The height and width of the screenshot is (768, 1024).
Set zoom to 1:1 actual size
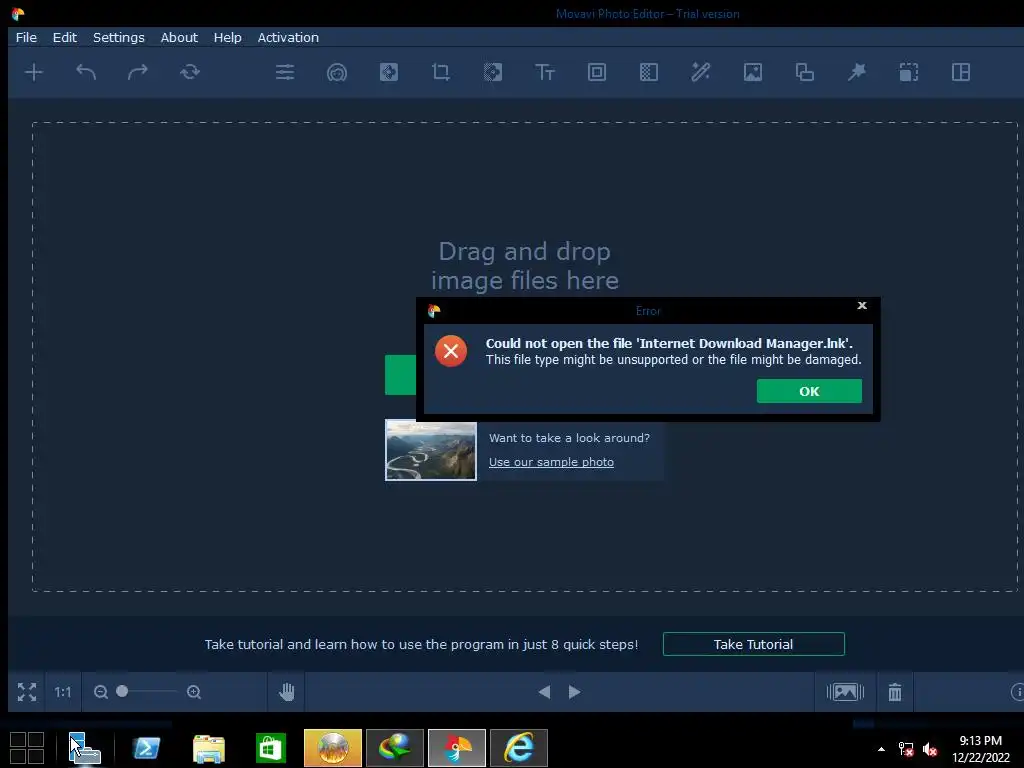[x=63, y=692]
